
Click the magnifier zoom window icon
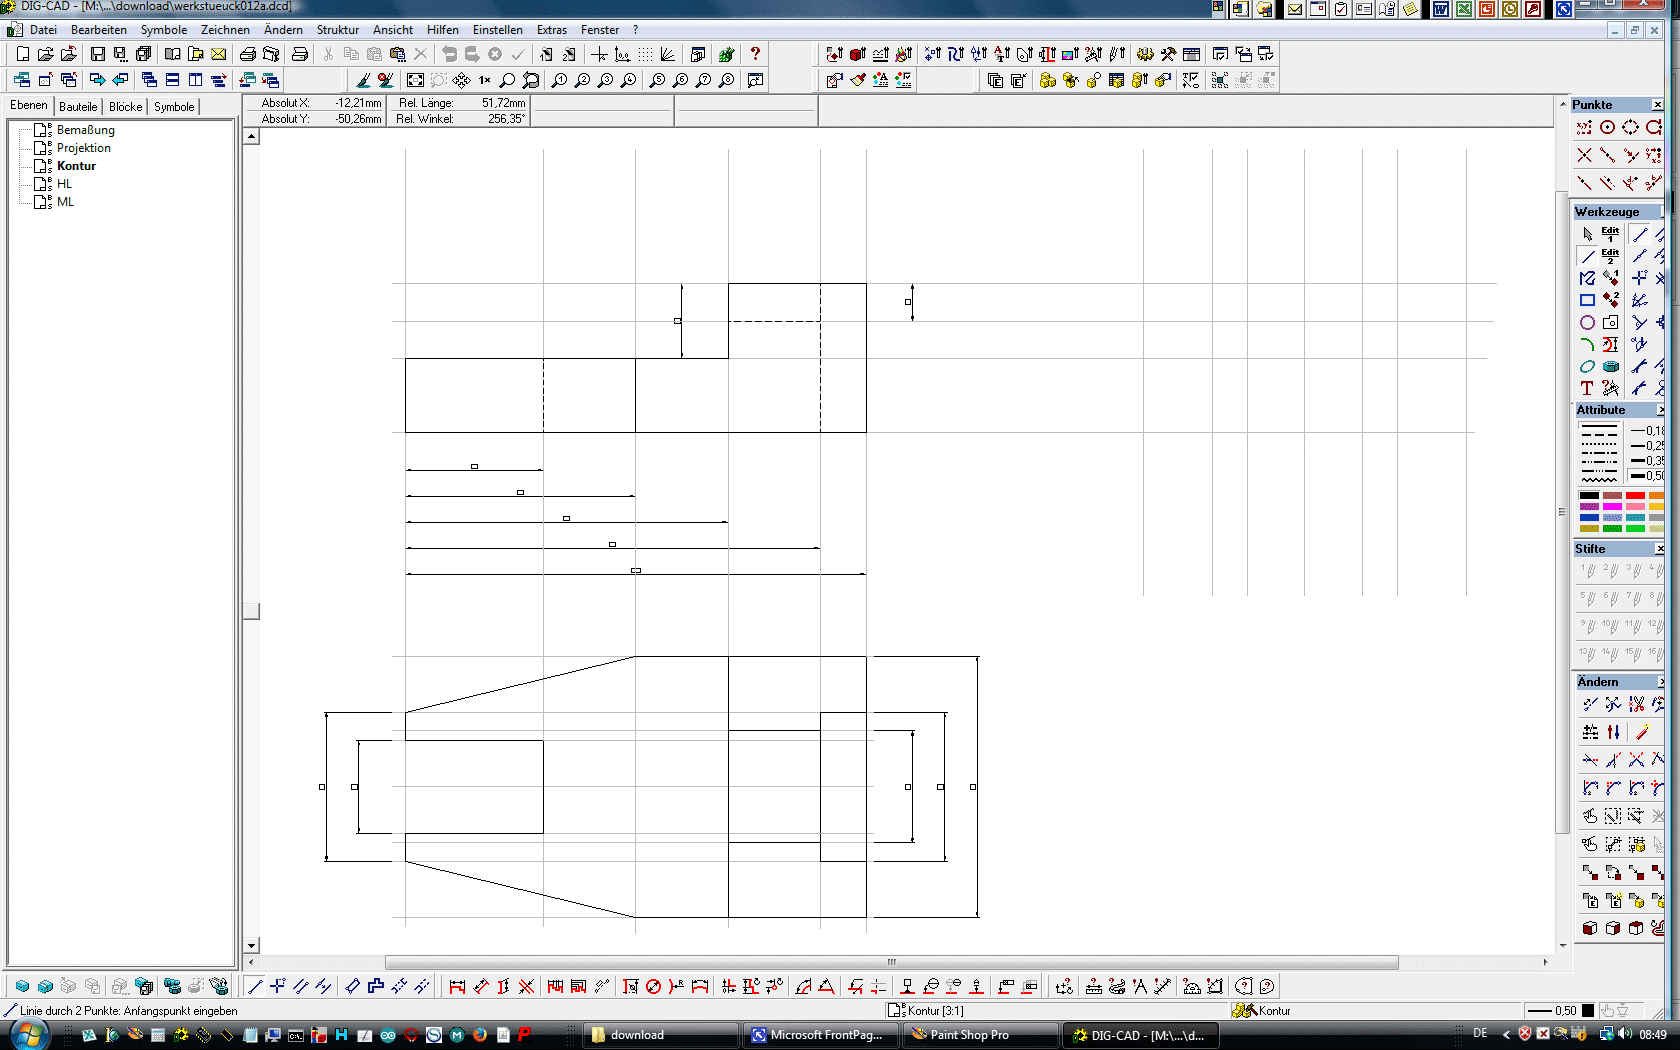point(507,80)
